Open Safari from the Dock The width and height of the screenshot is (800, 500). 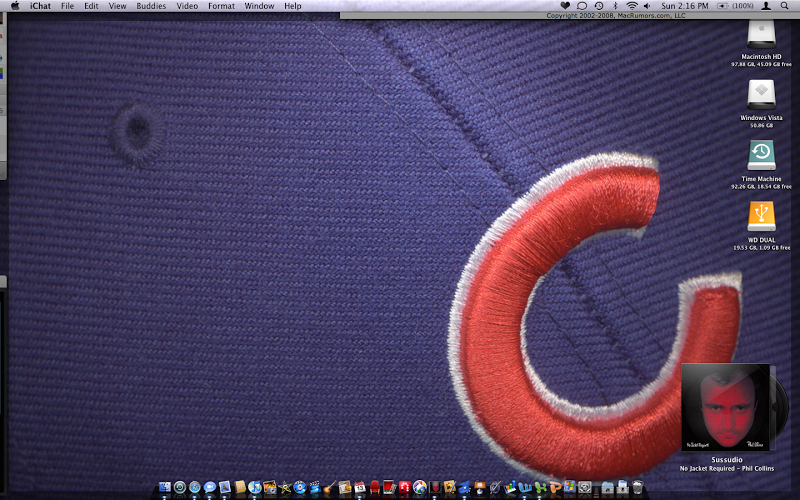point(195,487)
